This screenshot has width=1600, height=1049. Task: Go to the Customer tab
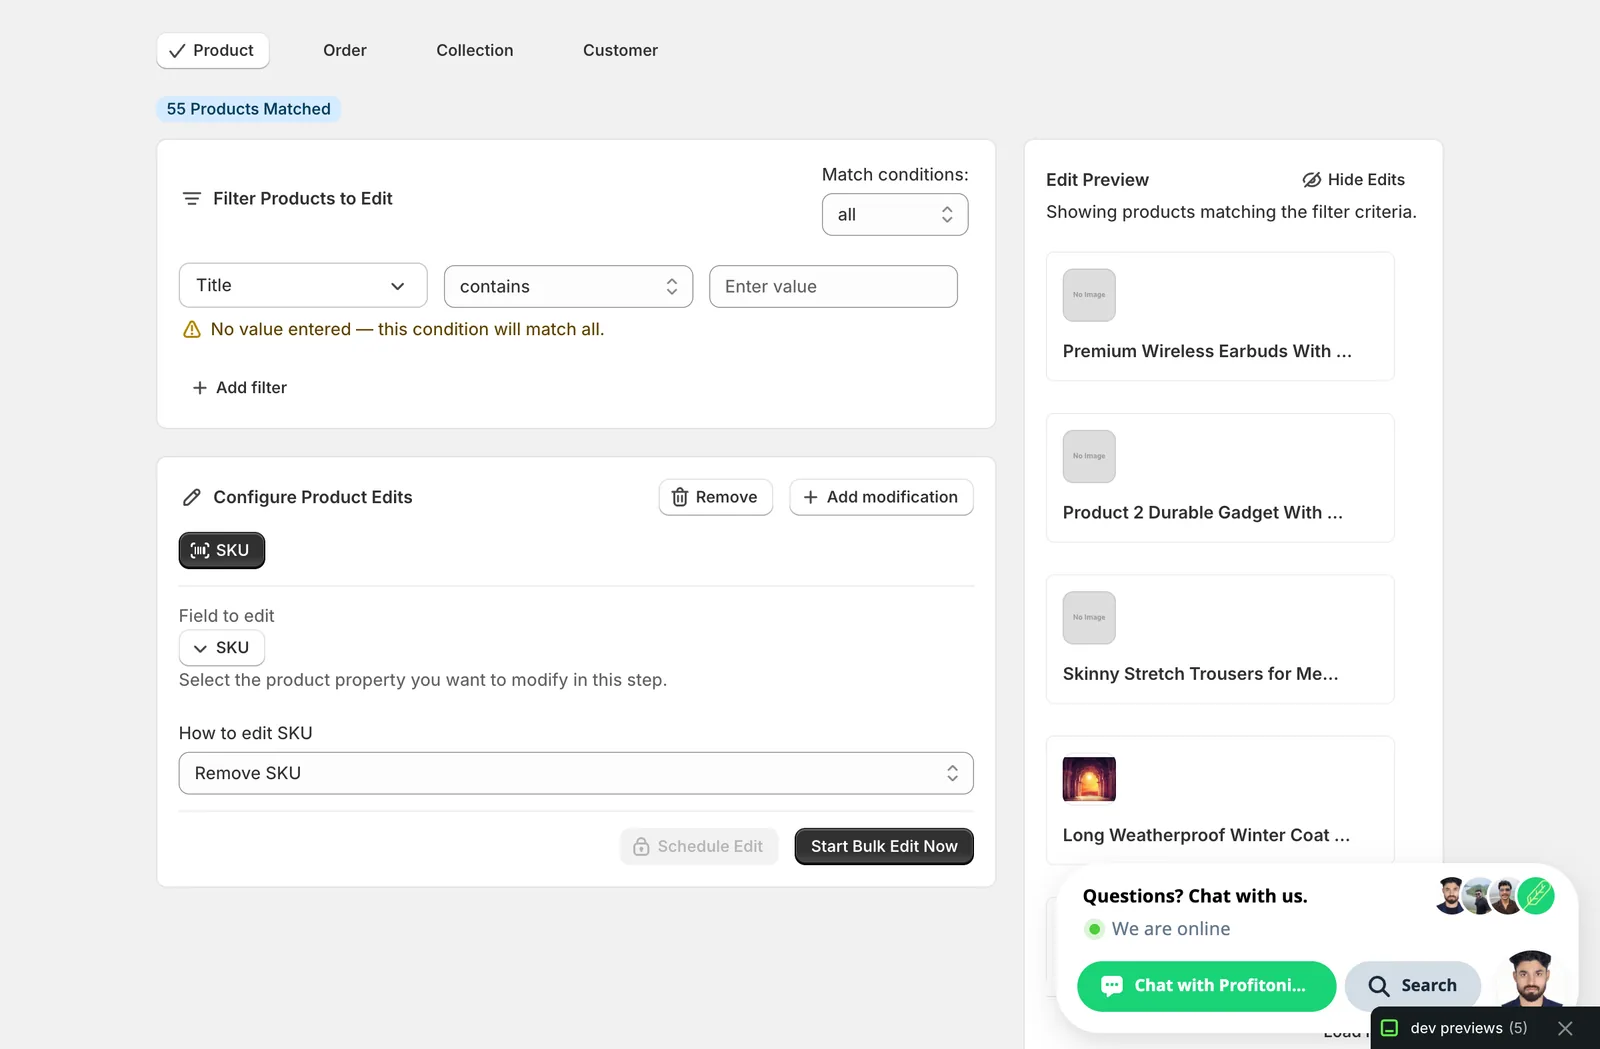click(x=620, y=51)
